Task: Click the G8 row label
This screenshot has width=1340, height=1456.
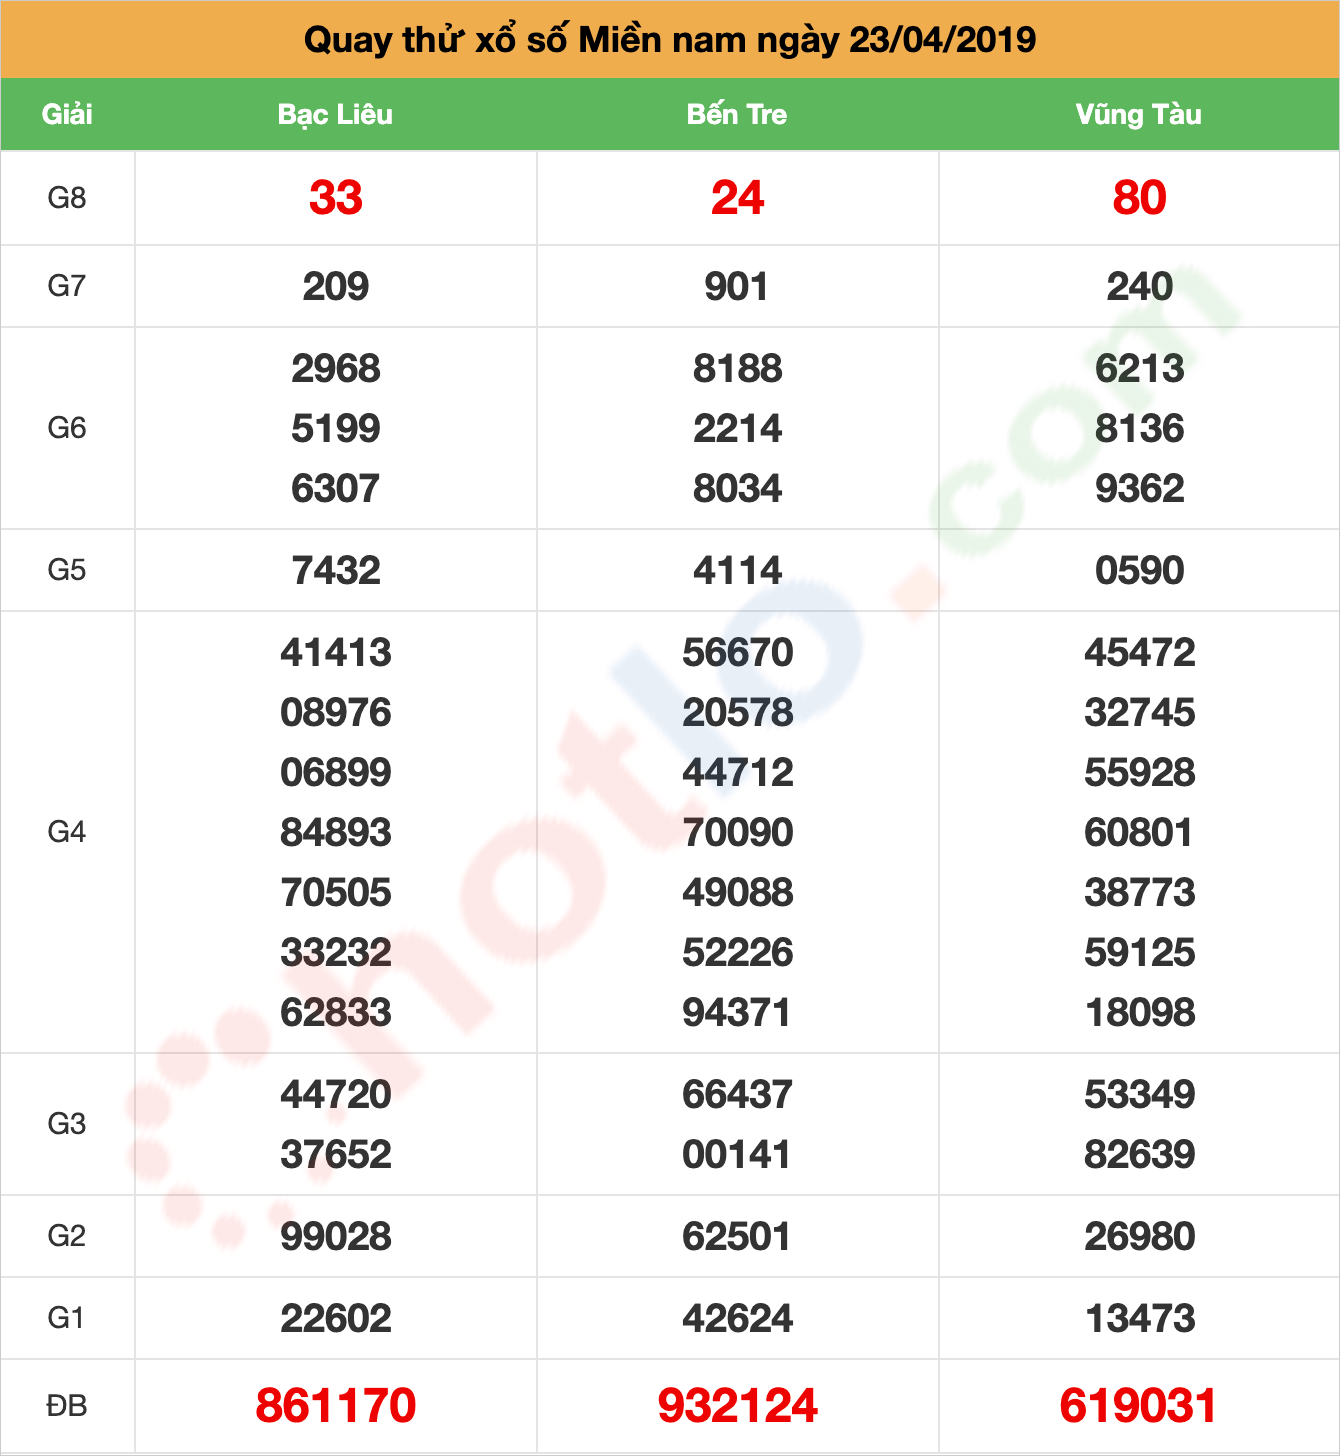Action: [67, 198]
